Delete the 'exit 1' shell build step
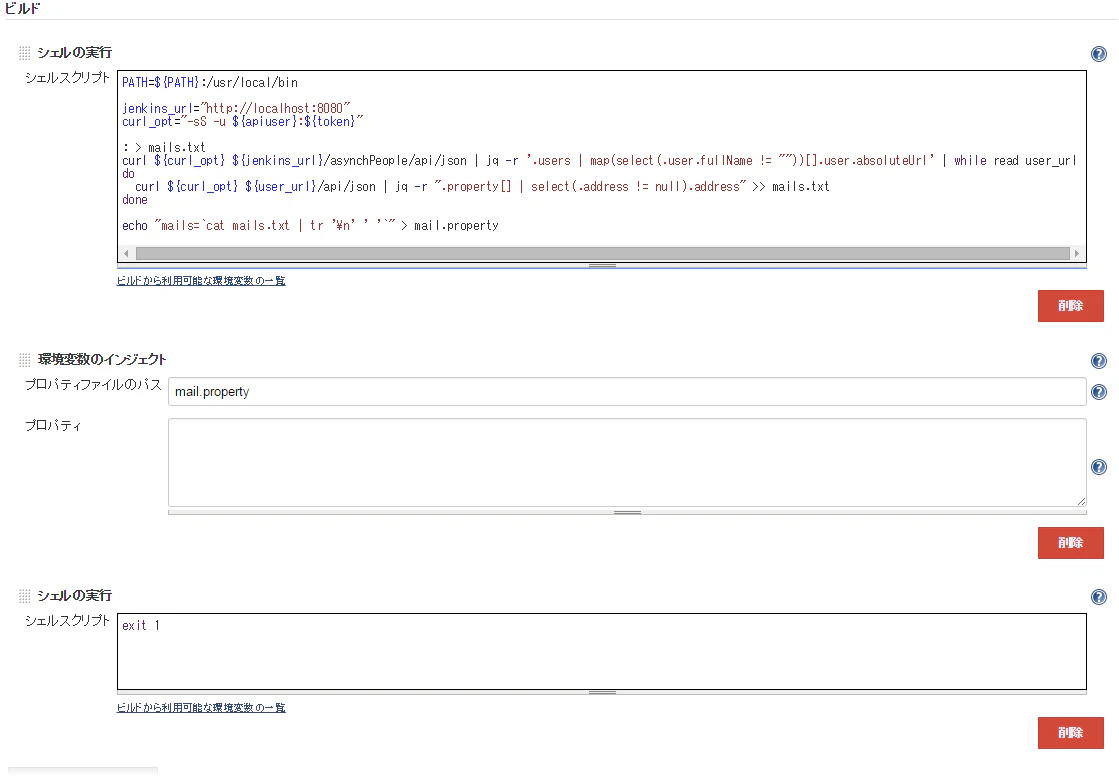The height and width of the screenshot is (778, 1119). [1070, 732]
